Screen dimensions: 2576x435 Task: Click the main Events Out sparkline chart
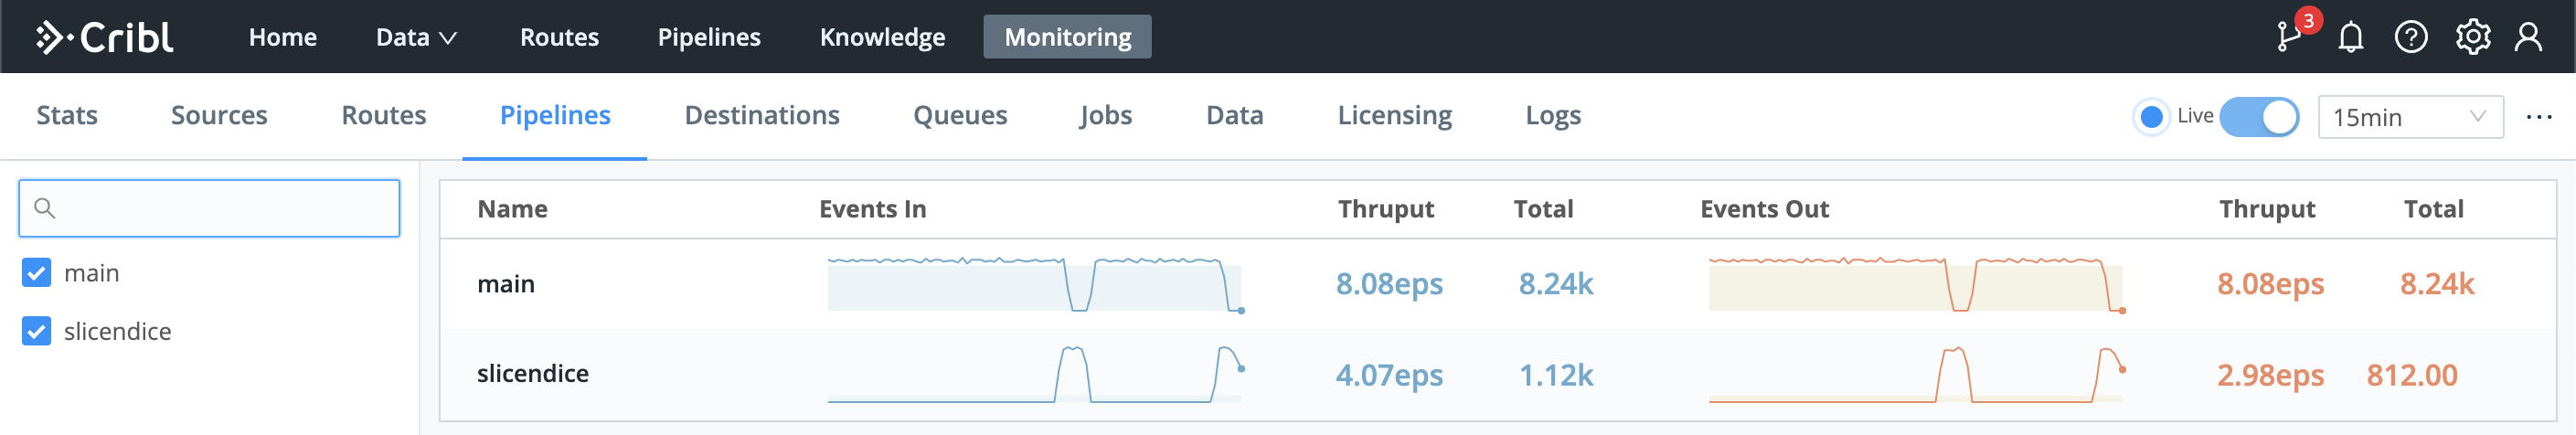(x=1916, y=284)
